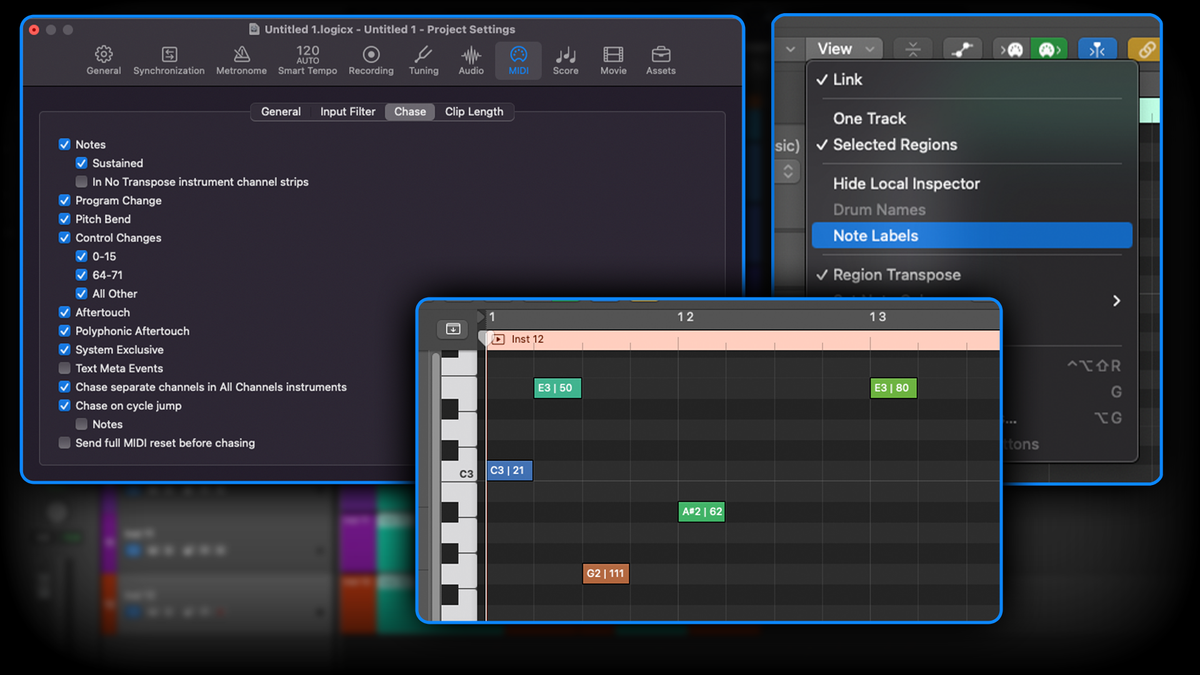The image size is (1200, 675).
Task: Open Tuning settings pane
Action: pos(423,59)
